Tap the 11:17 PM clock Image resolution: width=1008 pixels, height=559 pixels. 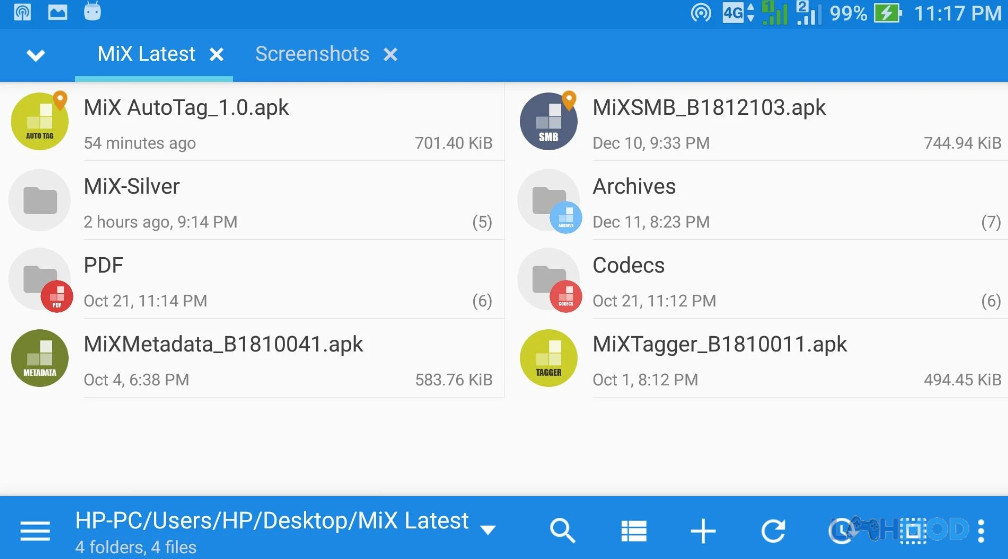pos(957,13)
